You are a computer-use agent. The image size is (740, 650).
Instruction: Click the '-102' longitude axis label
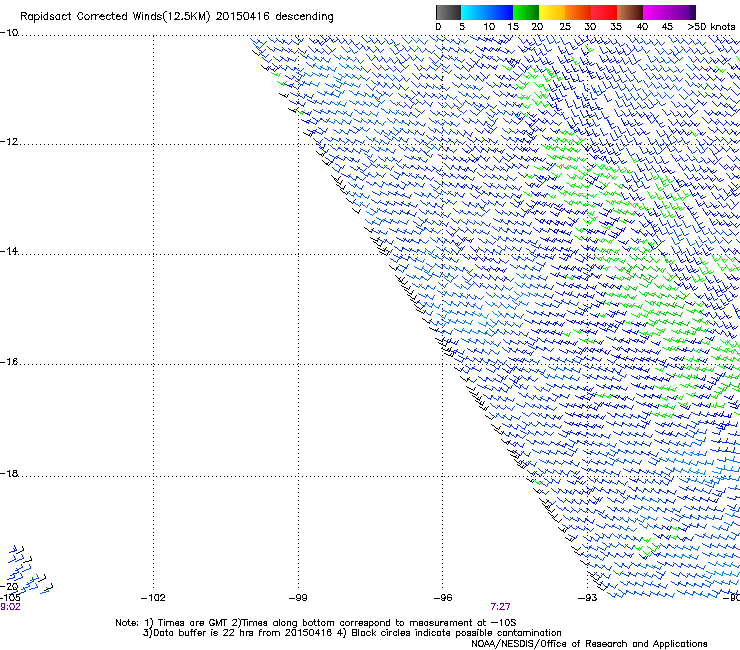[153, 598]
